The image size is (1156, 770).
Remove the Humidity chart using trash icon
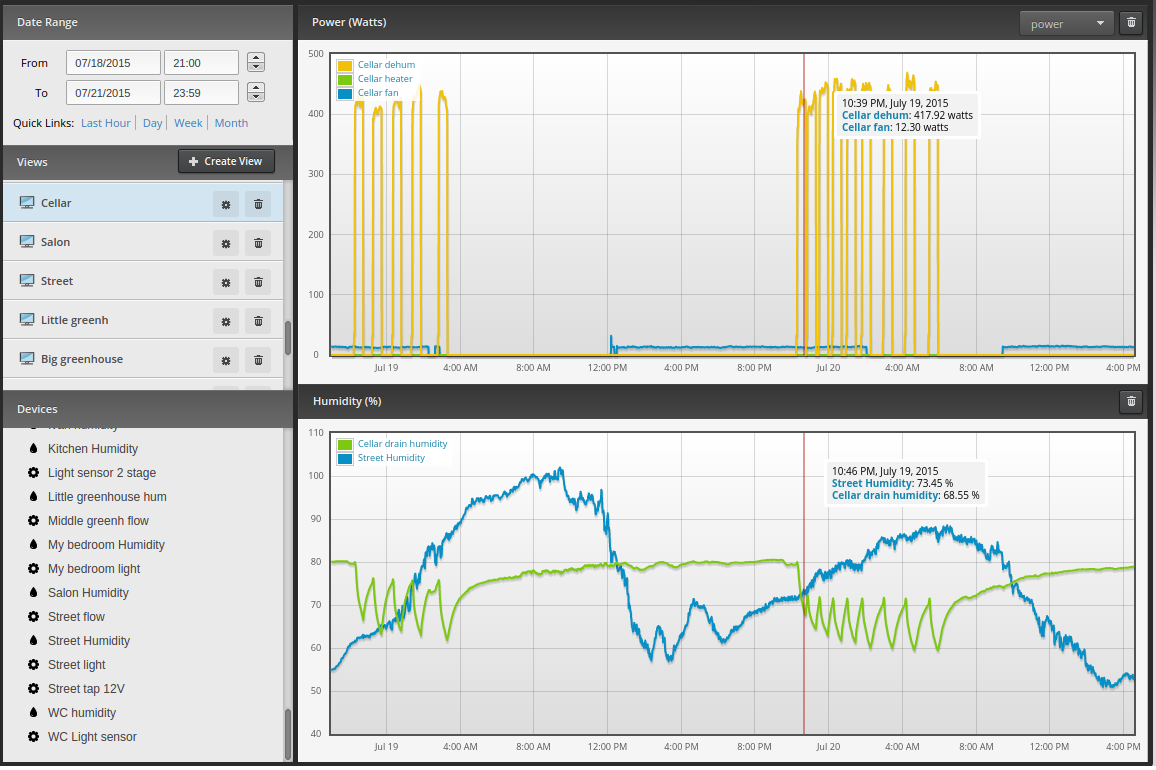1131,401
